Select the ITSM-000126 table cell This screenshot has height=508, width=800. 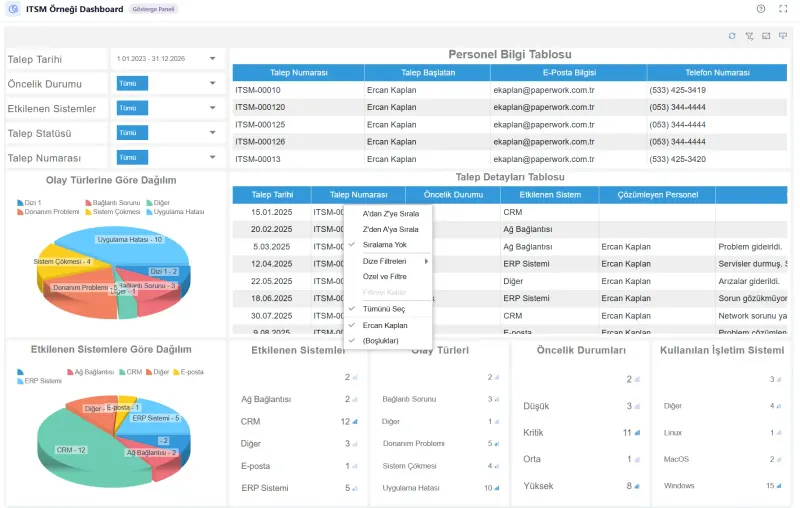(298, 142)
